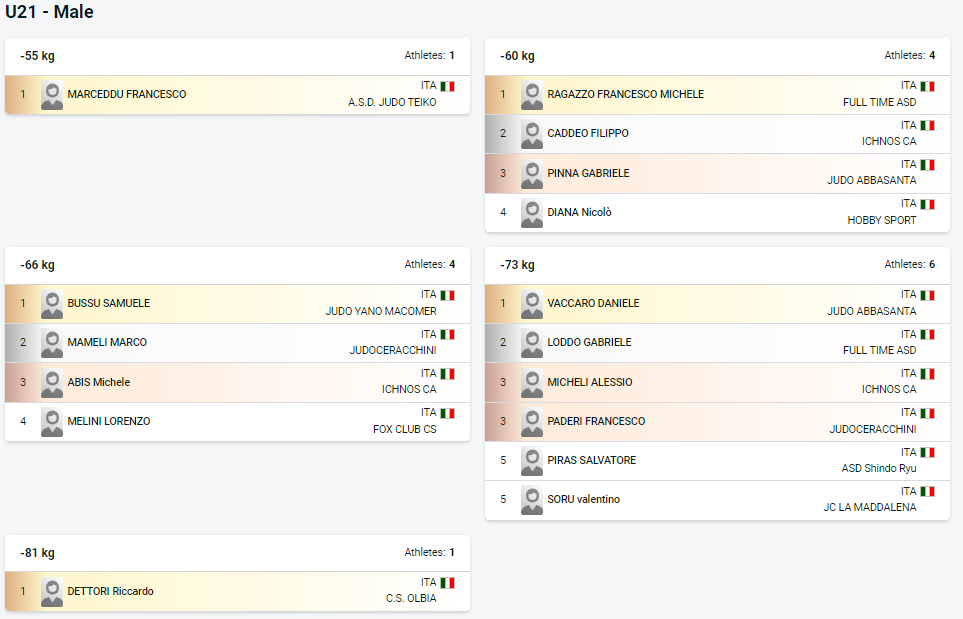Image resolution: width=963 pixels, height=619 pixels.
Task: Open athlete MAMELI MARCO
Action: click(x=107, y=342)
